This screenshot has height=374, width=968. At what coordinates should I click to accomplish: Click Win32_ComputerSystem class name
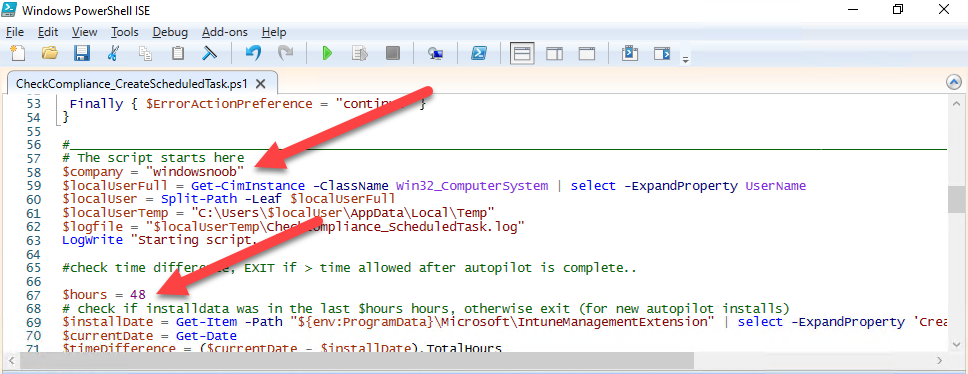tap(472, 185)
